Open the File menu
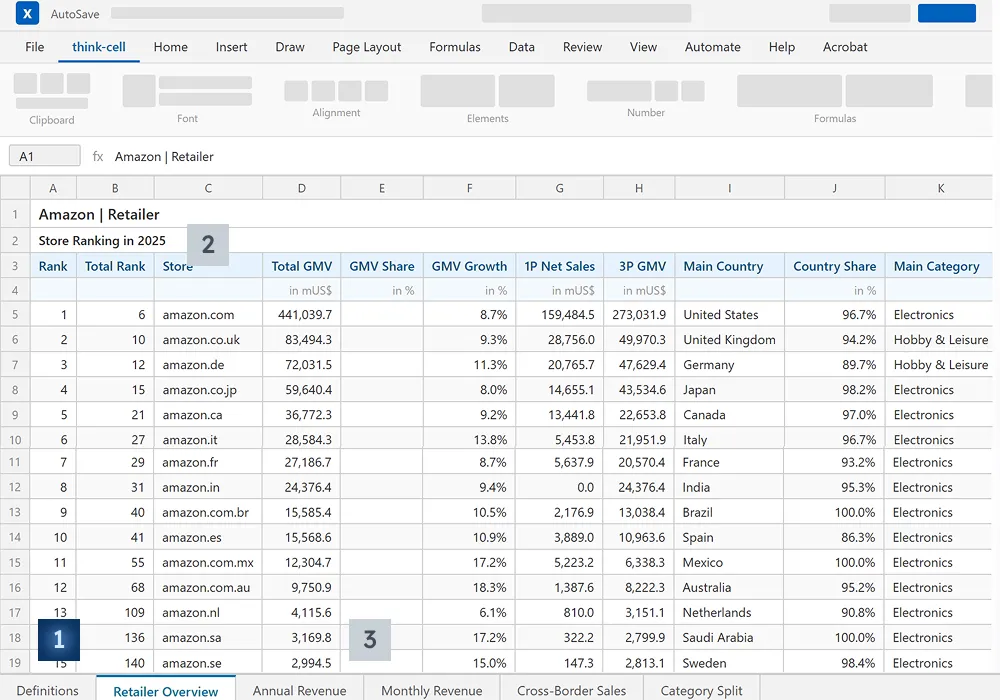The width and height of the screenshot is (1000, 700). point(34,47)
